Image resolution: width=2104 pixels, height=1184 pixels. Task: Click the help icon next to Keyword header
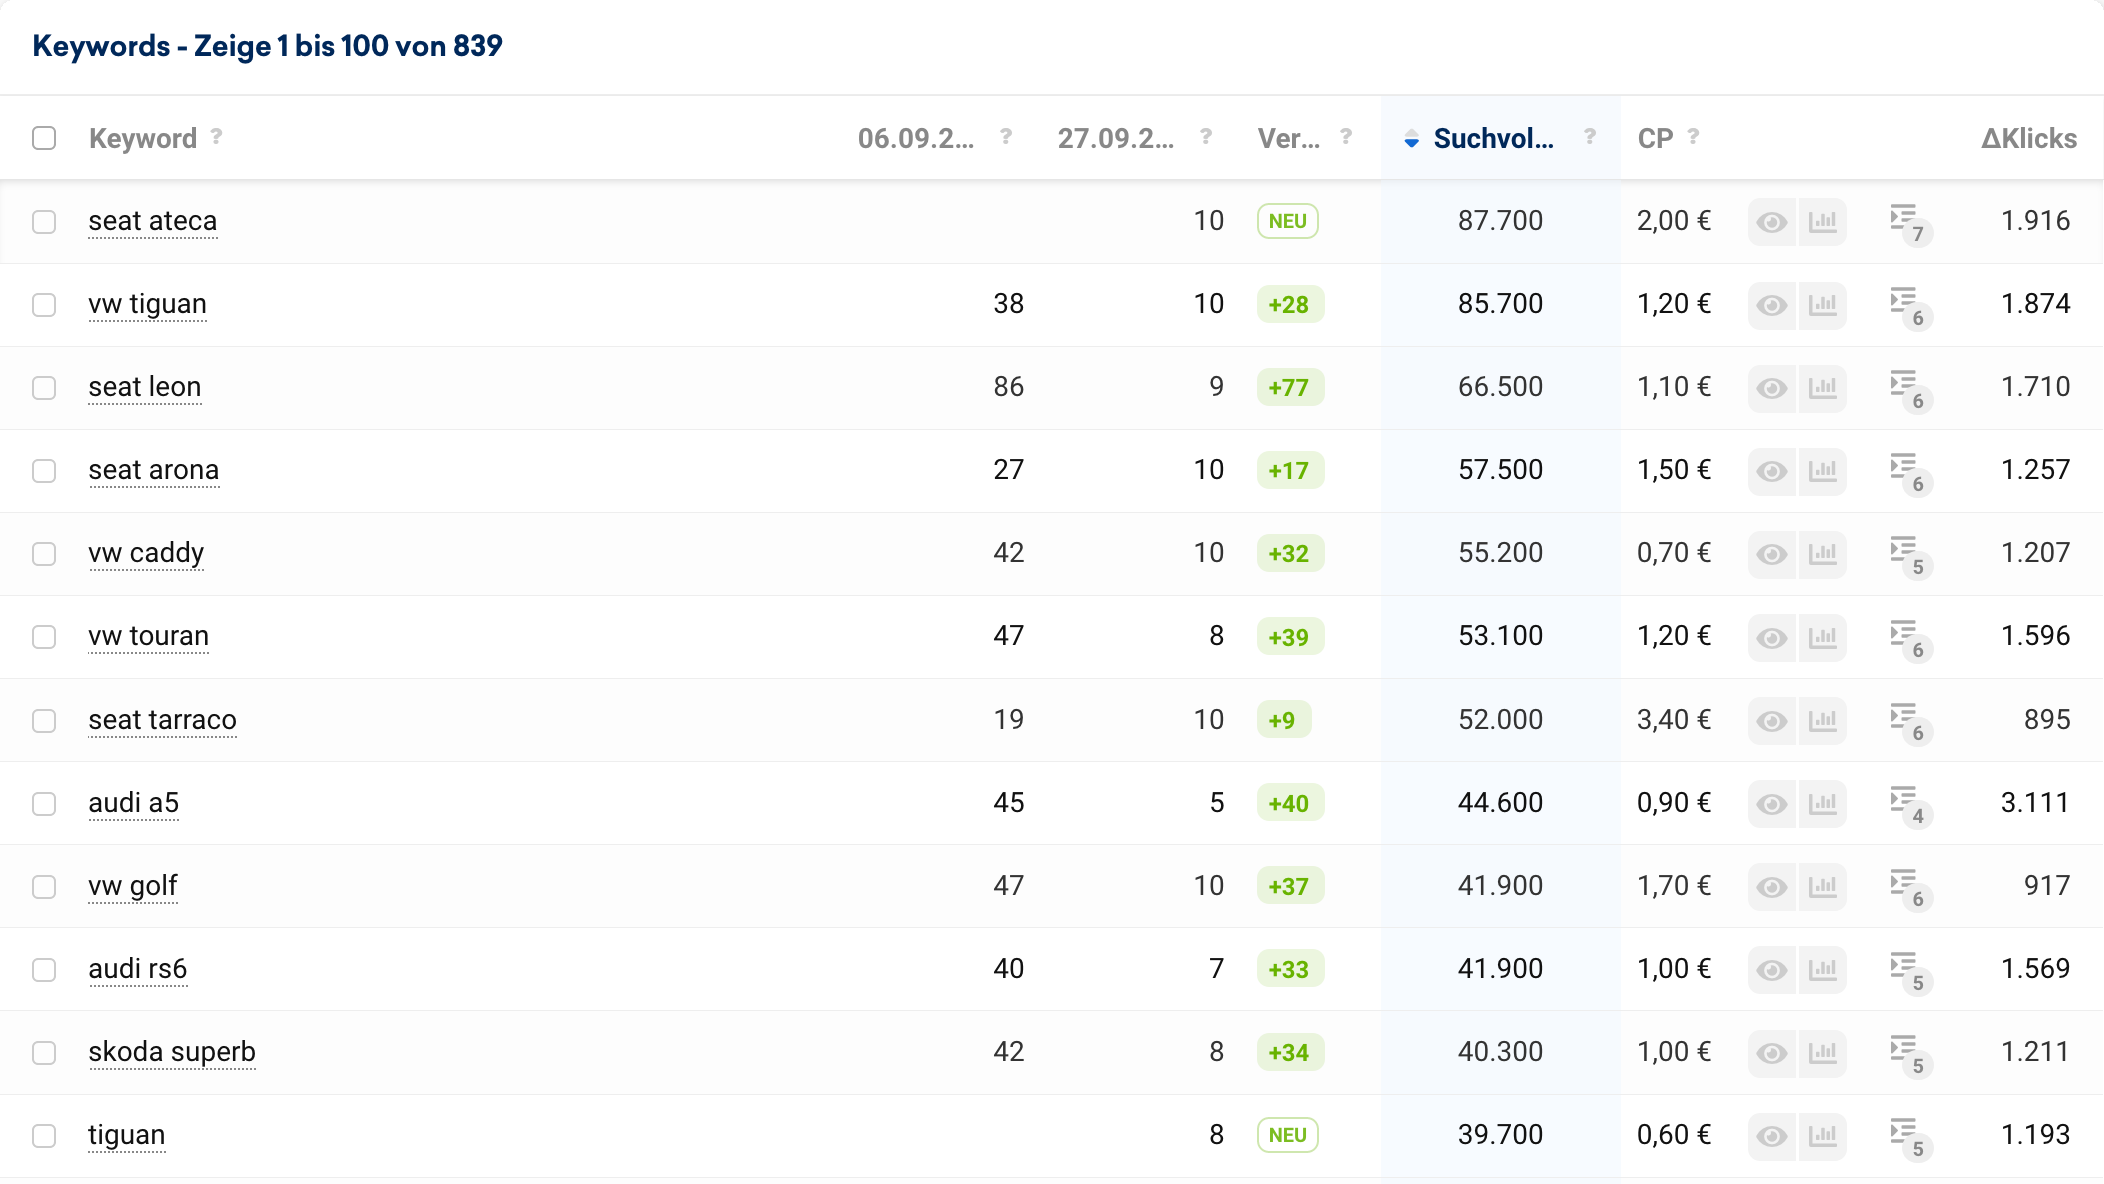[x=216, y=137]
